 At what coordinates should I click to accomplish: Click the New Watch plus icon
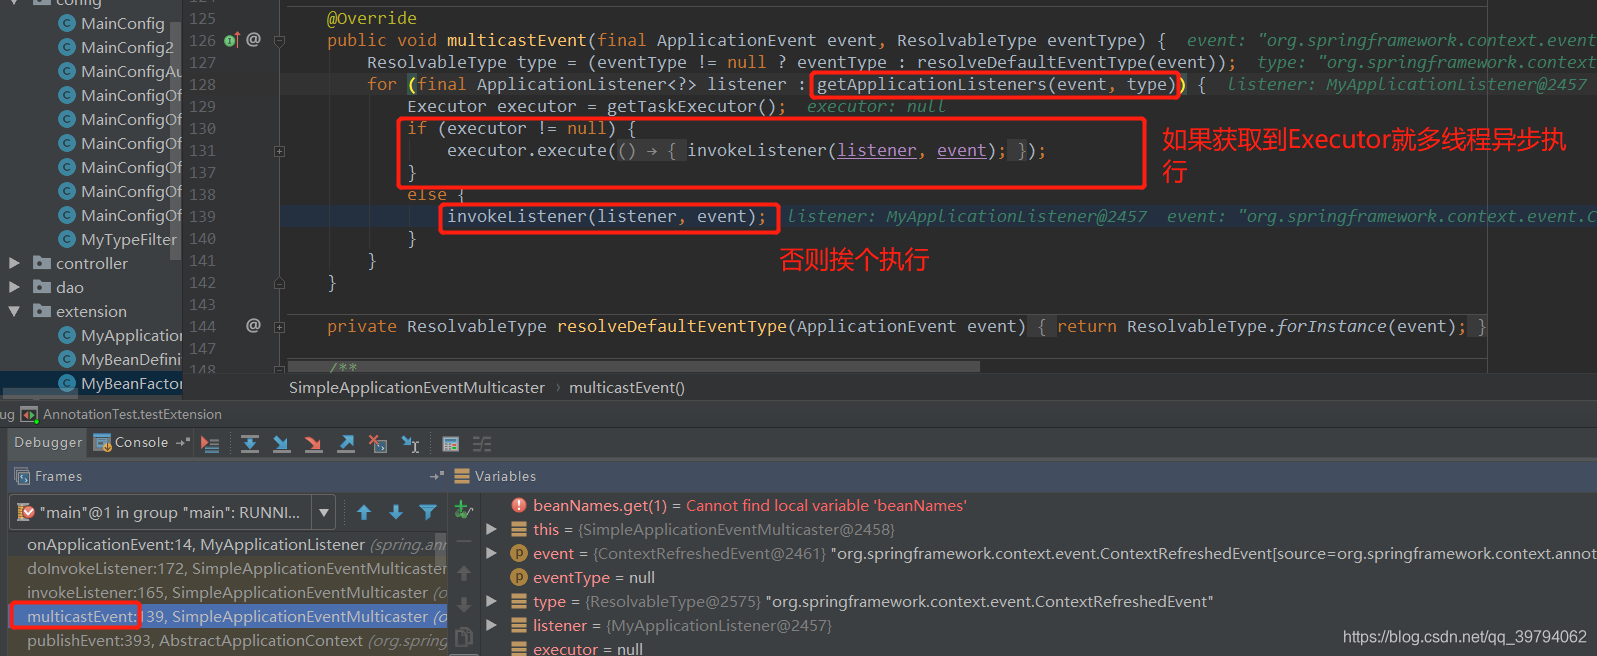point(463,510)
